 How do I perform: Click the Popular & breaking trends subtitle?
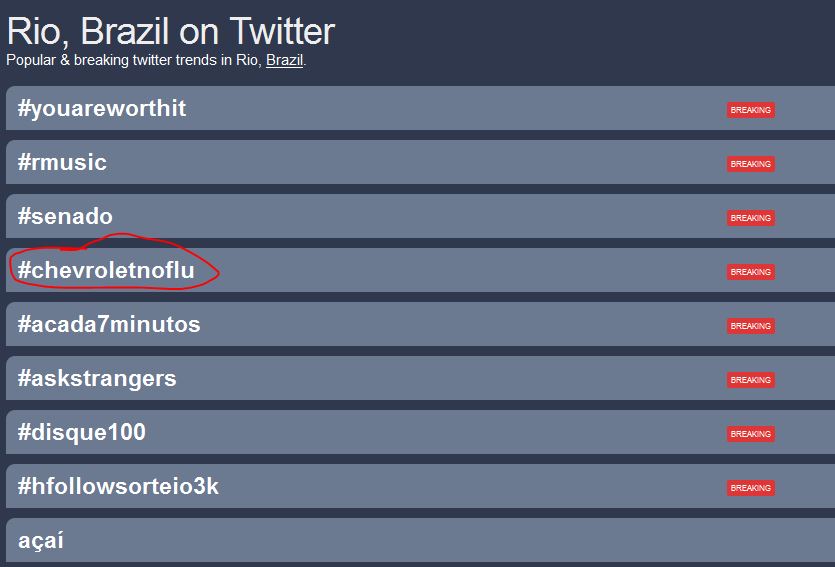tap(156, 60)
